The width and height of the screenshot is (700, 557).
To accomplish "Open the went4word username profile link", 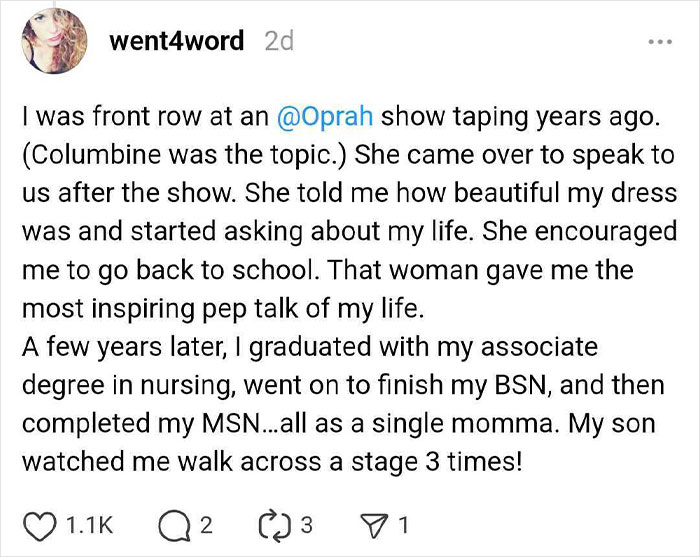I will (176, 42).
